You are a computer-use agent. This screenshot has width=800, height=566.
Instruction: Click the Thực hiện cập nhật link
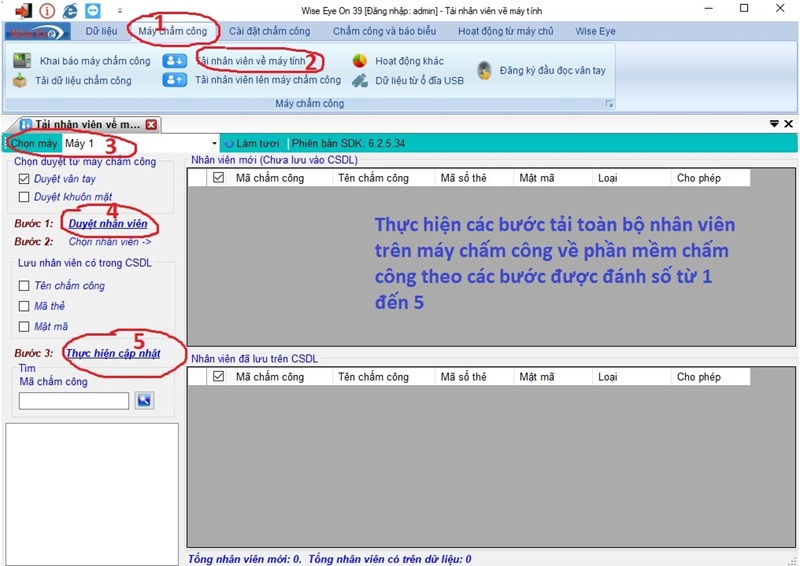coord(112,353)
